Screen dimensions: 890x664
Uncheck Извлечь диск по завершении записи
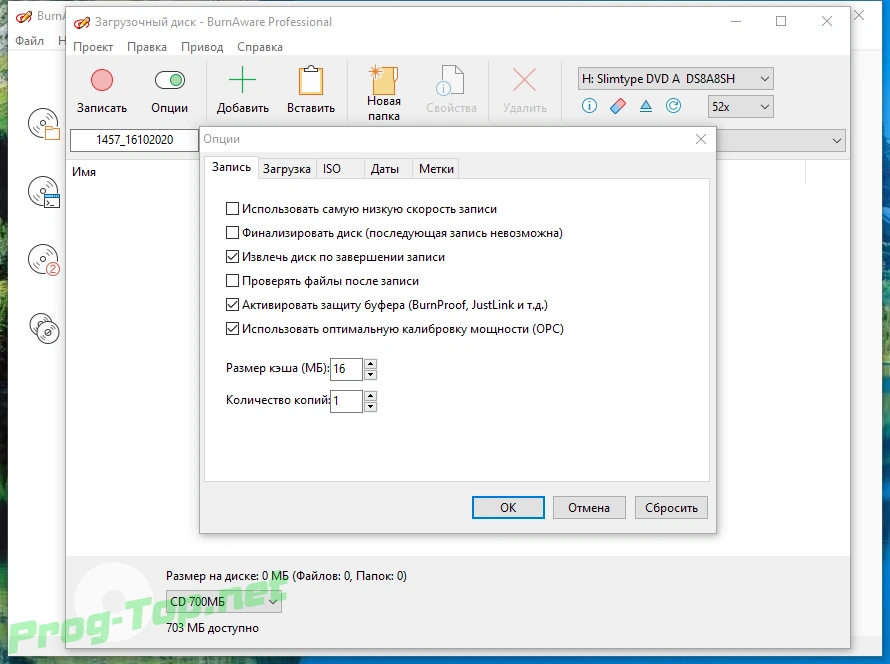pos(232,257)
